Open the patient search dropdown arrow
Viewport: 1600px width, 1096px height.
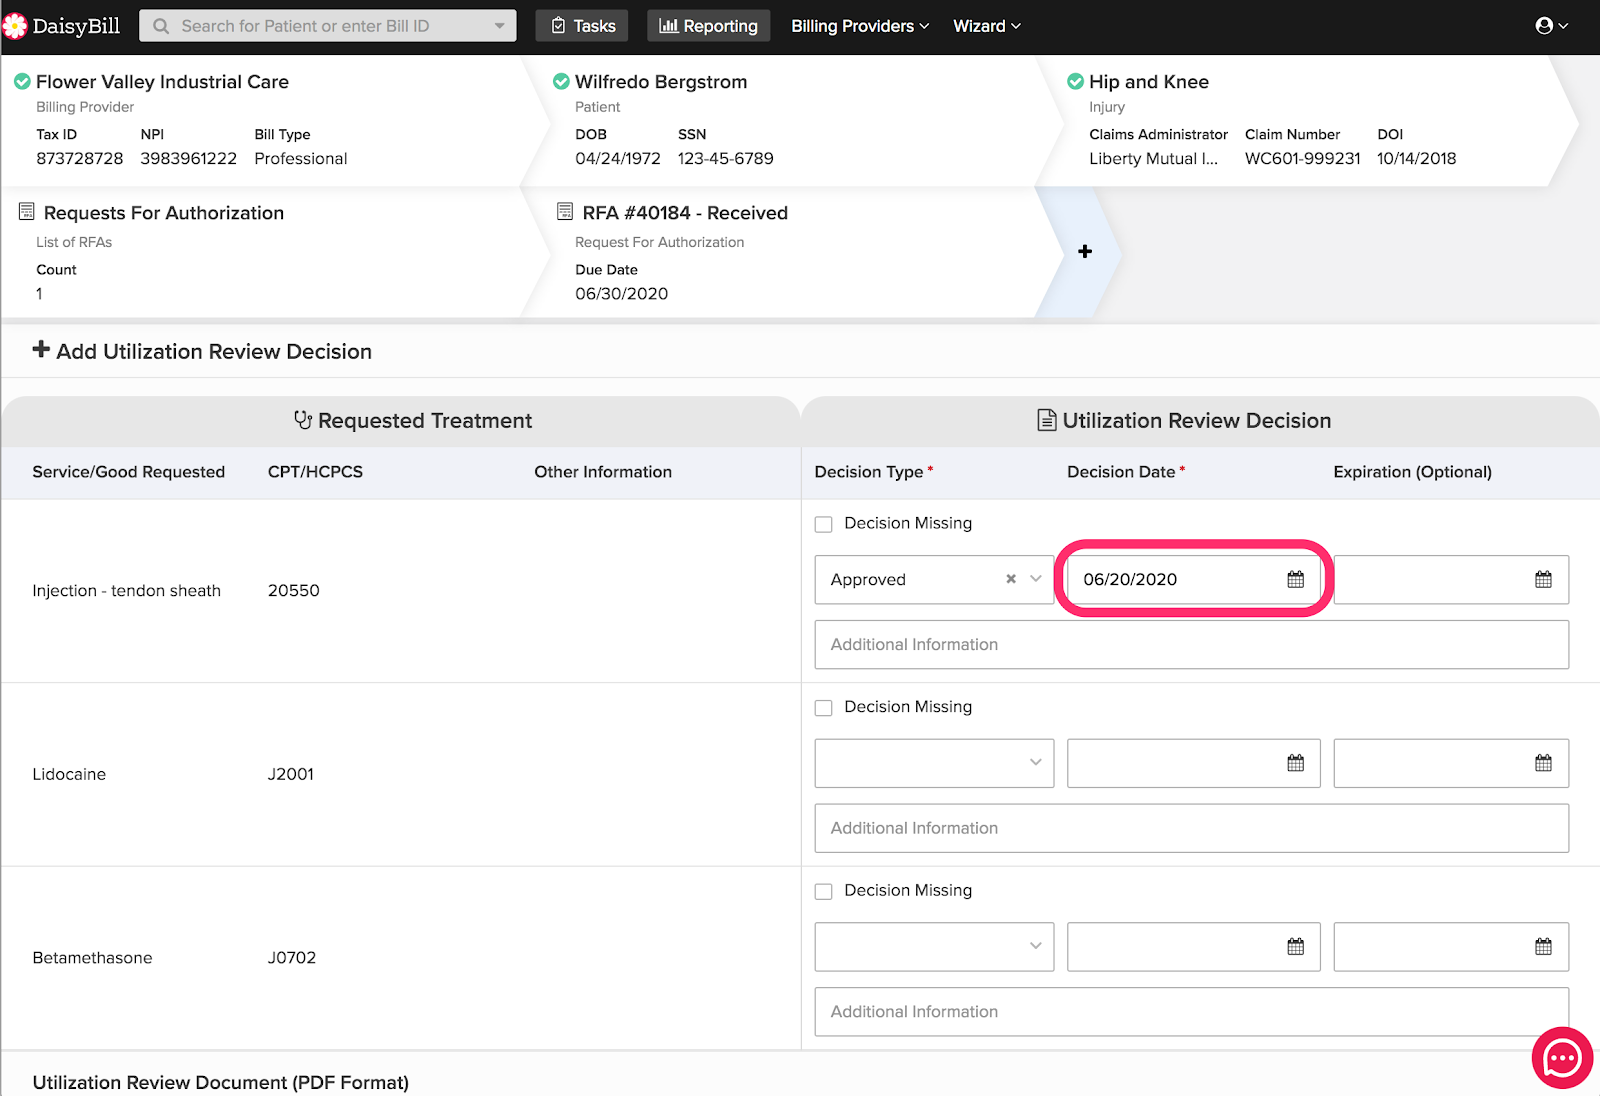click(x=499, y=26)
